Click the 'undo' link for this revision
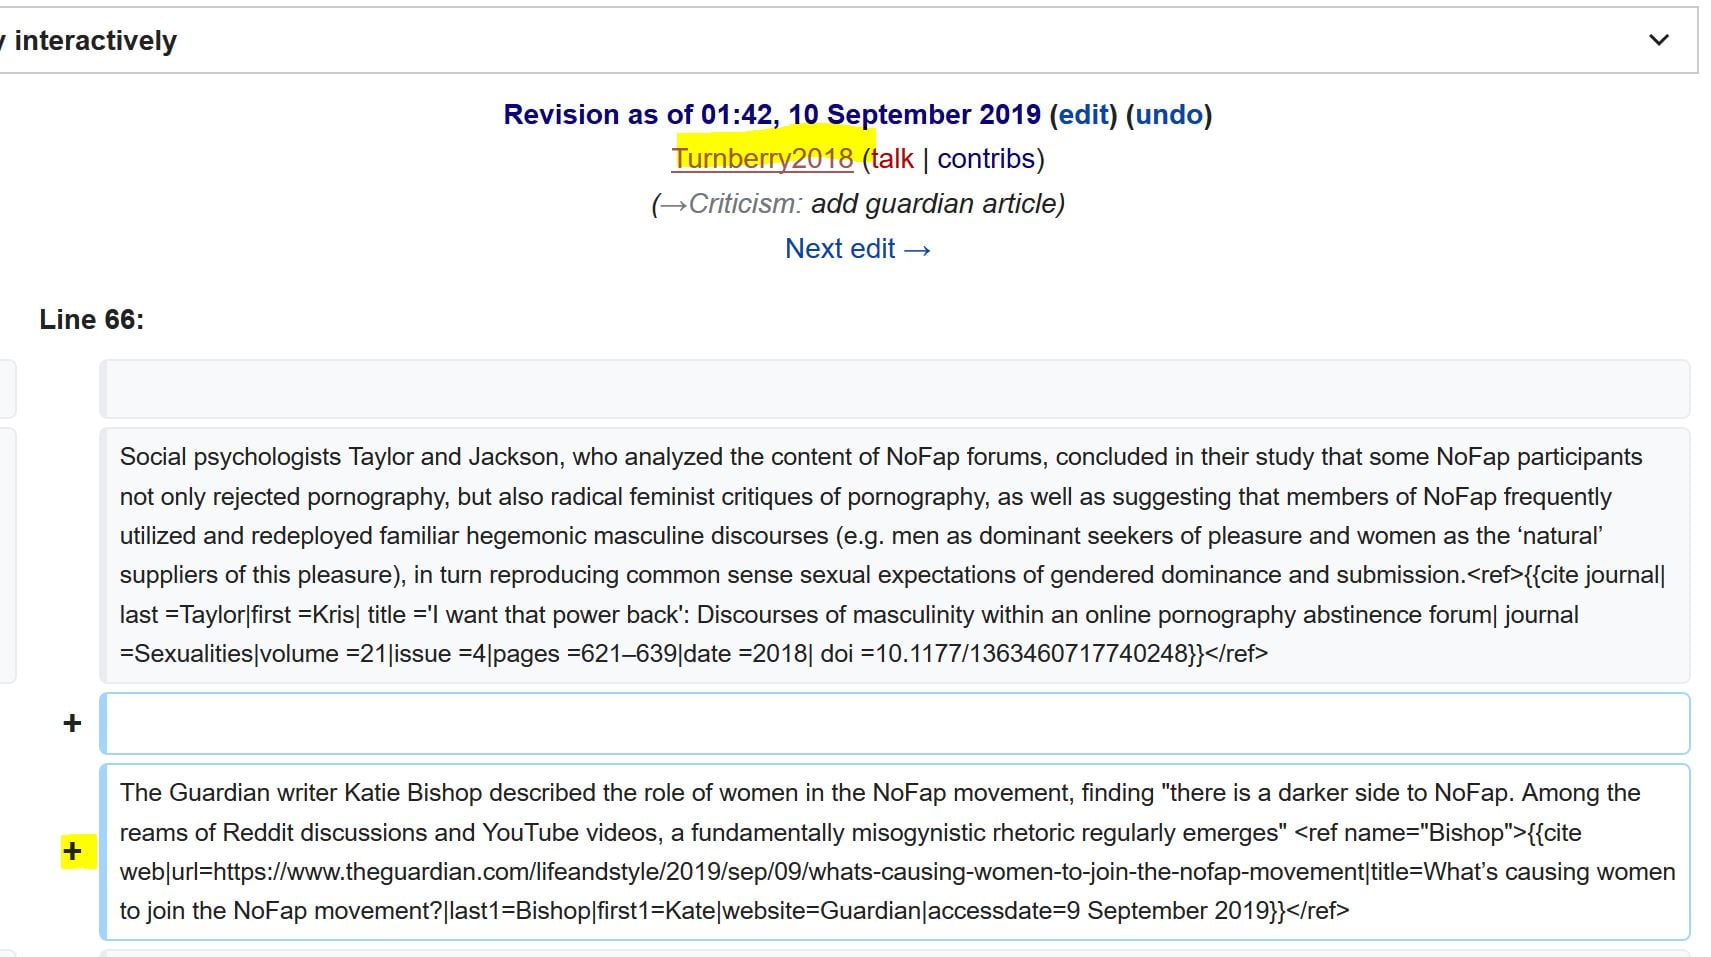The width and height of the screenshot is (1711, 957). (x=1168, y=114)
